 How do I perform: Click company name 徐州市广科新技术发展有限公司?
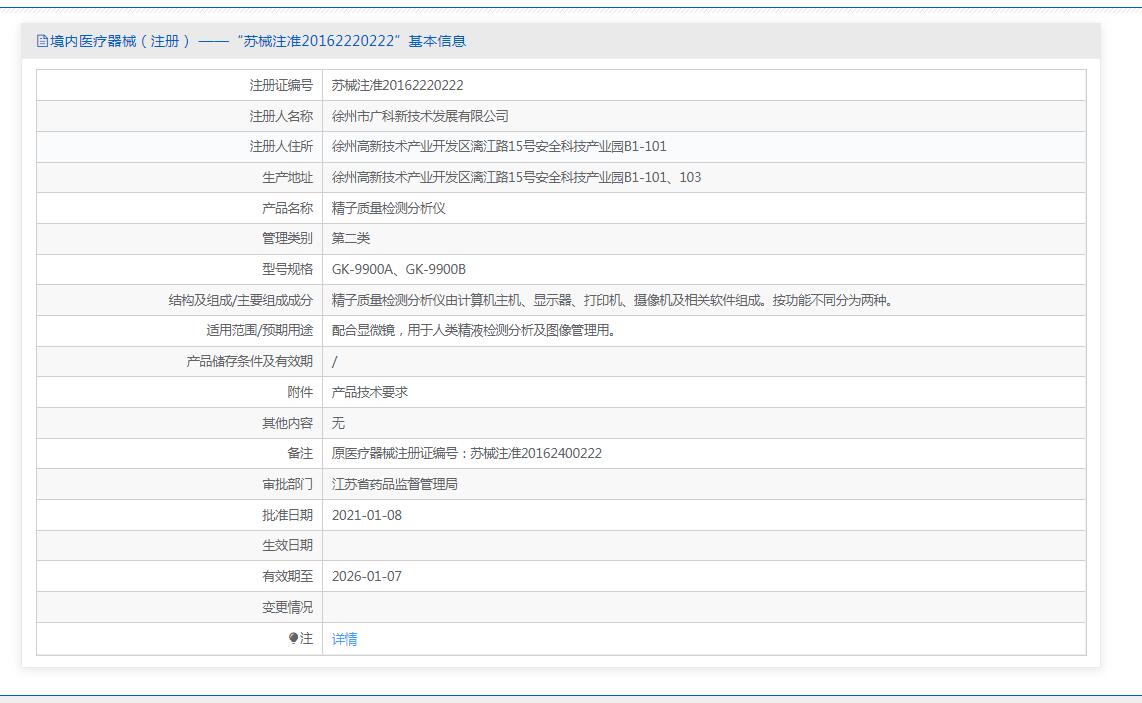(420, 116)
